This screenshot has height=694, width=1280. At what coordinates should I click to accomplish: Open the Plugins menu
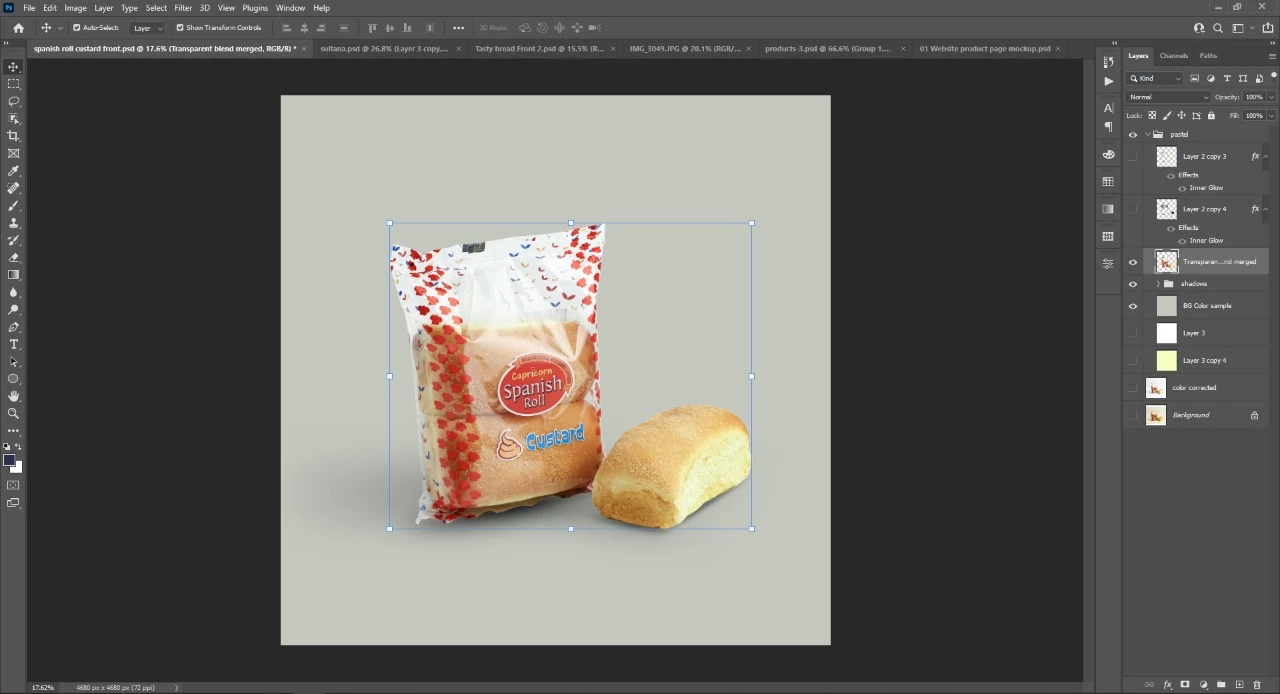click(x=255, y=8)
